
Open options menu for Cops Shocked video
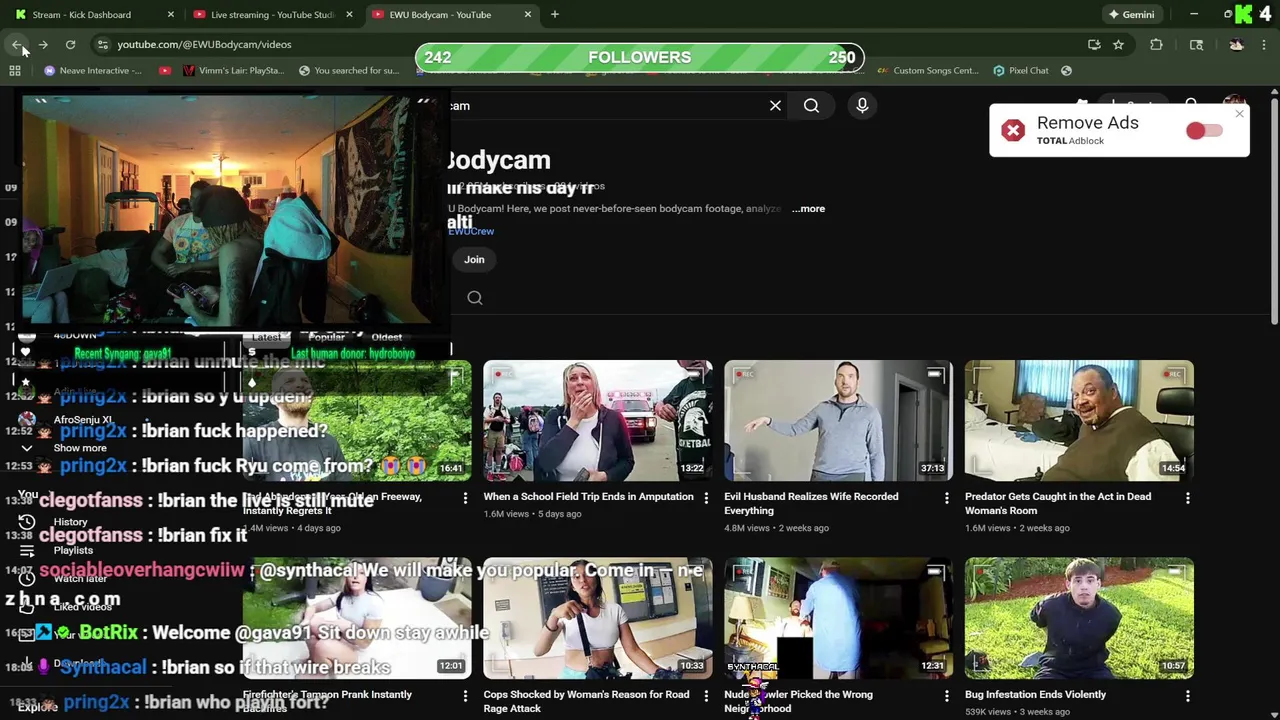(706, 695)
